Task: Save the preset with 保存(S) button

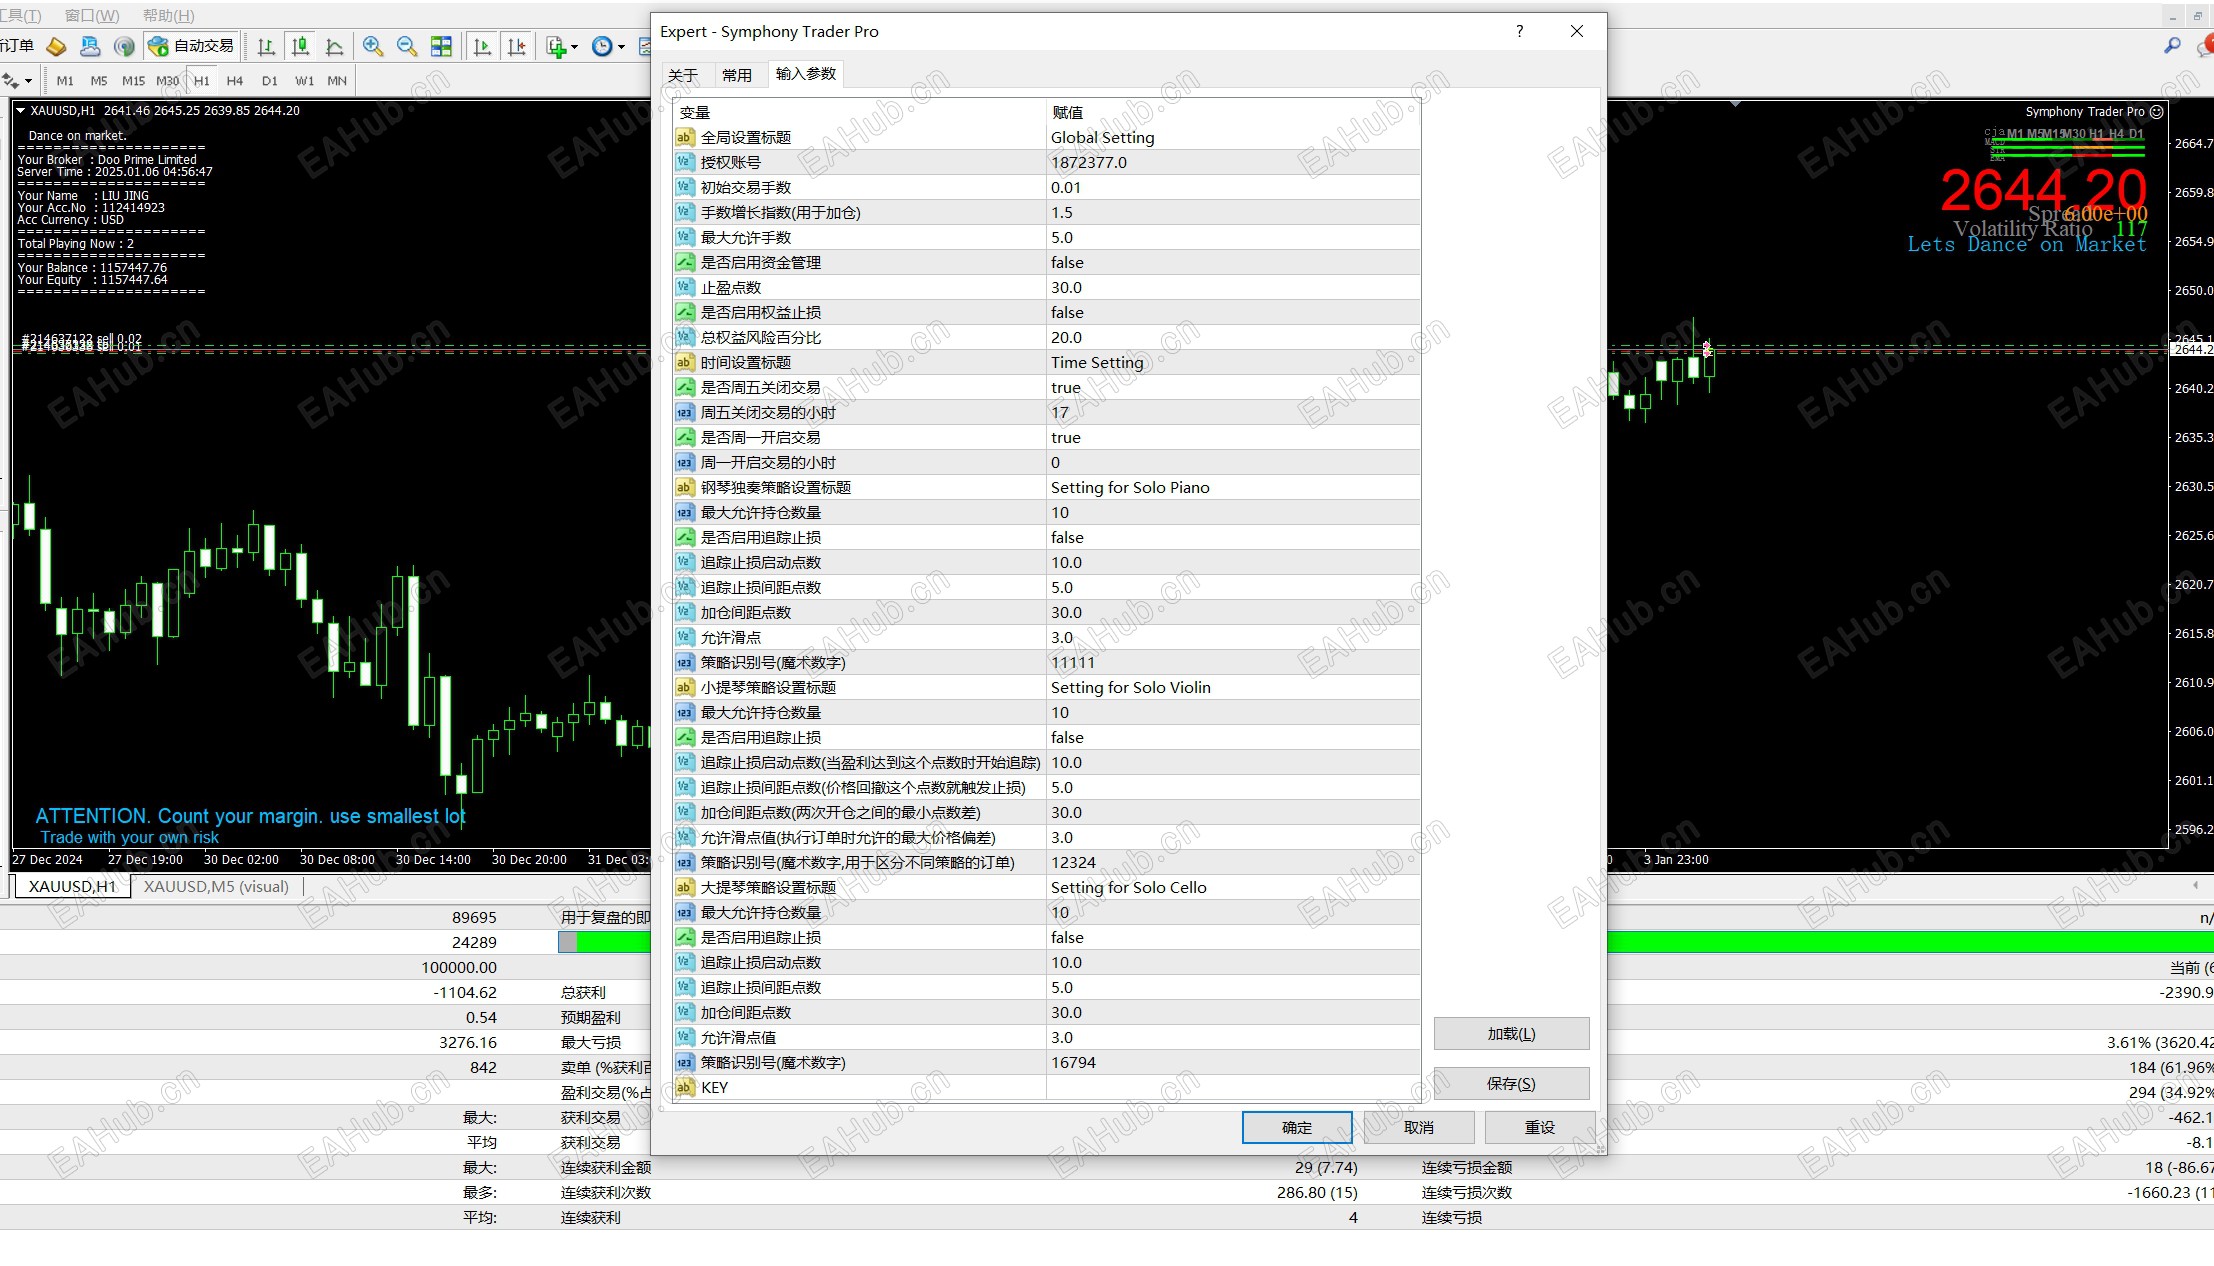Action: coord(1511,1084)
